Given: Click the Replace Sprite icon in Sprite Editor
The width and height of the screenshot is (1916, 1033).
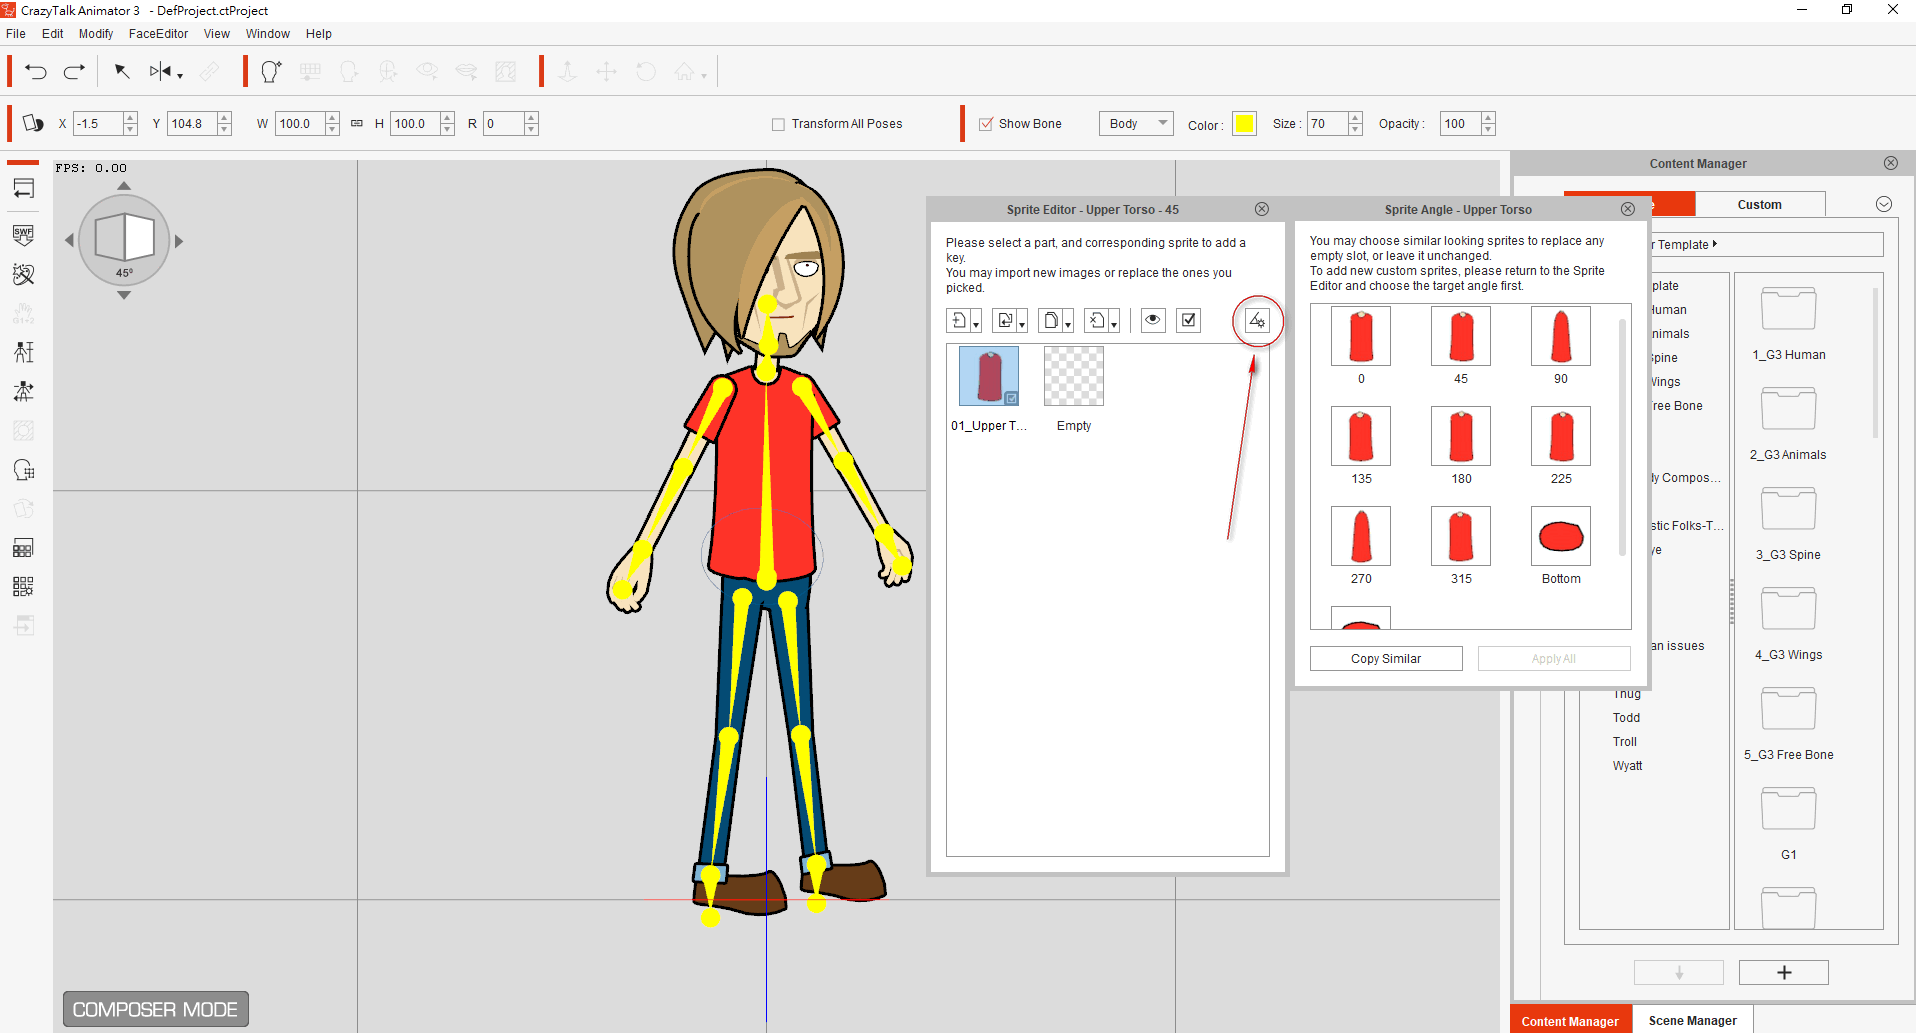Looking at the screenshot, I should [1005, 320].
